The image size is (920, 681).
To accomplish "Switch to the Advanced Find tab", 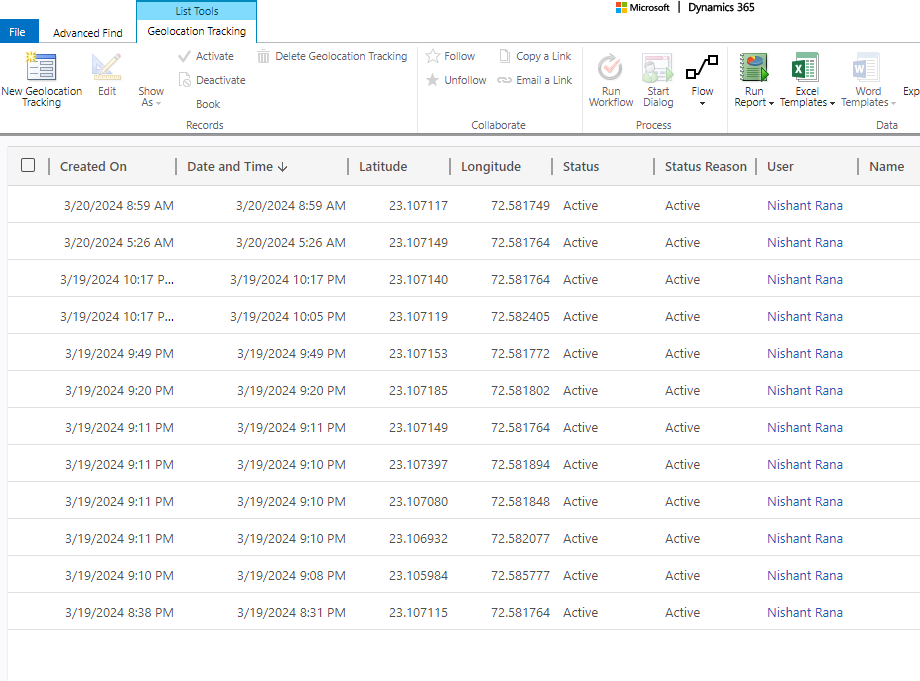I will [x=88, y=33].
